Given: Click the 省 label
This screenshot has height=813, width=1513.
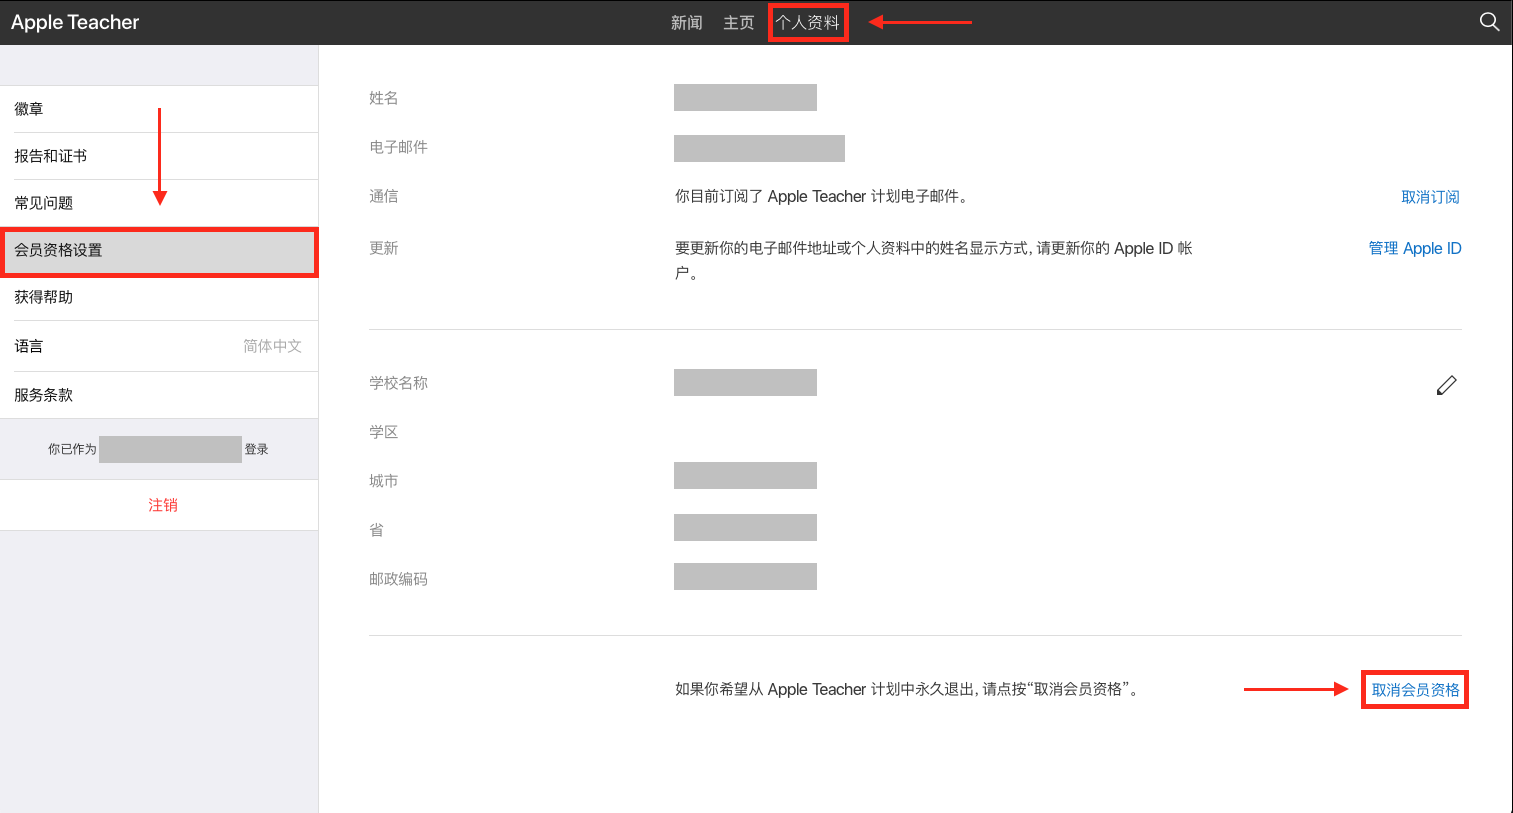Looking at the screenshot, I should tap(377, 530).
